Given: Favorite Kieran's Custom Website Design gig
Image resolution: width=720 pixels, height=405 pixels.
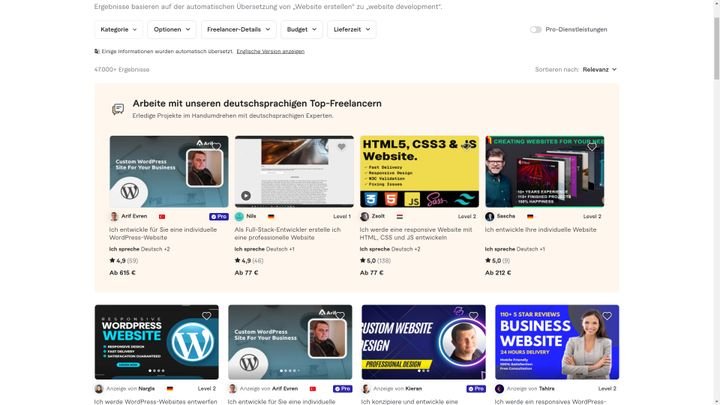Looking at the screenshot, I should click(x=473, y=316).
